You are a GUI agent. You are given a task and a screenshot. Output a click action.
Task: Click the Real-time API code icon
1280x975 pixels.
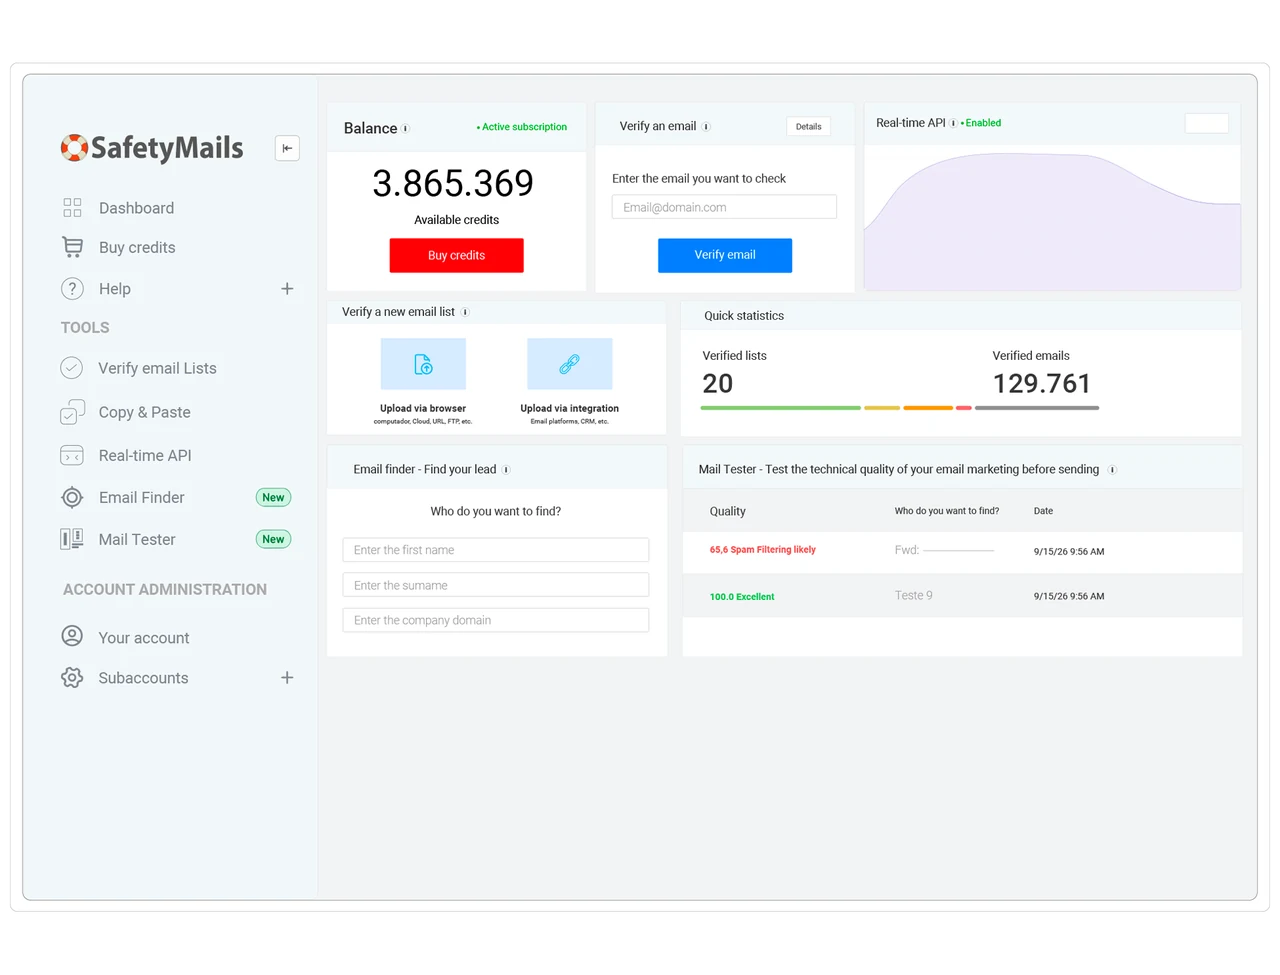(x=72, y=455)
